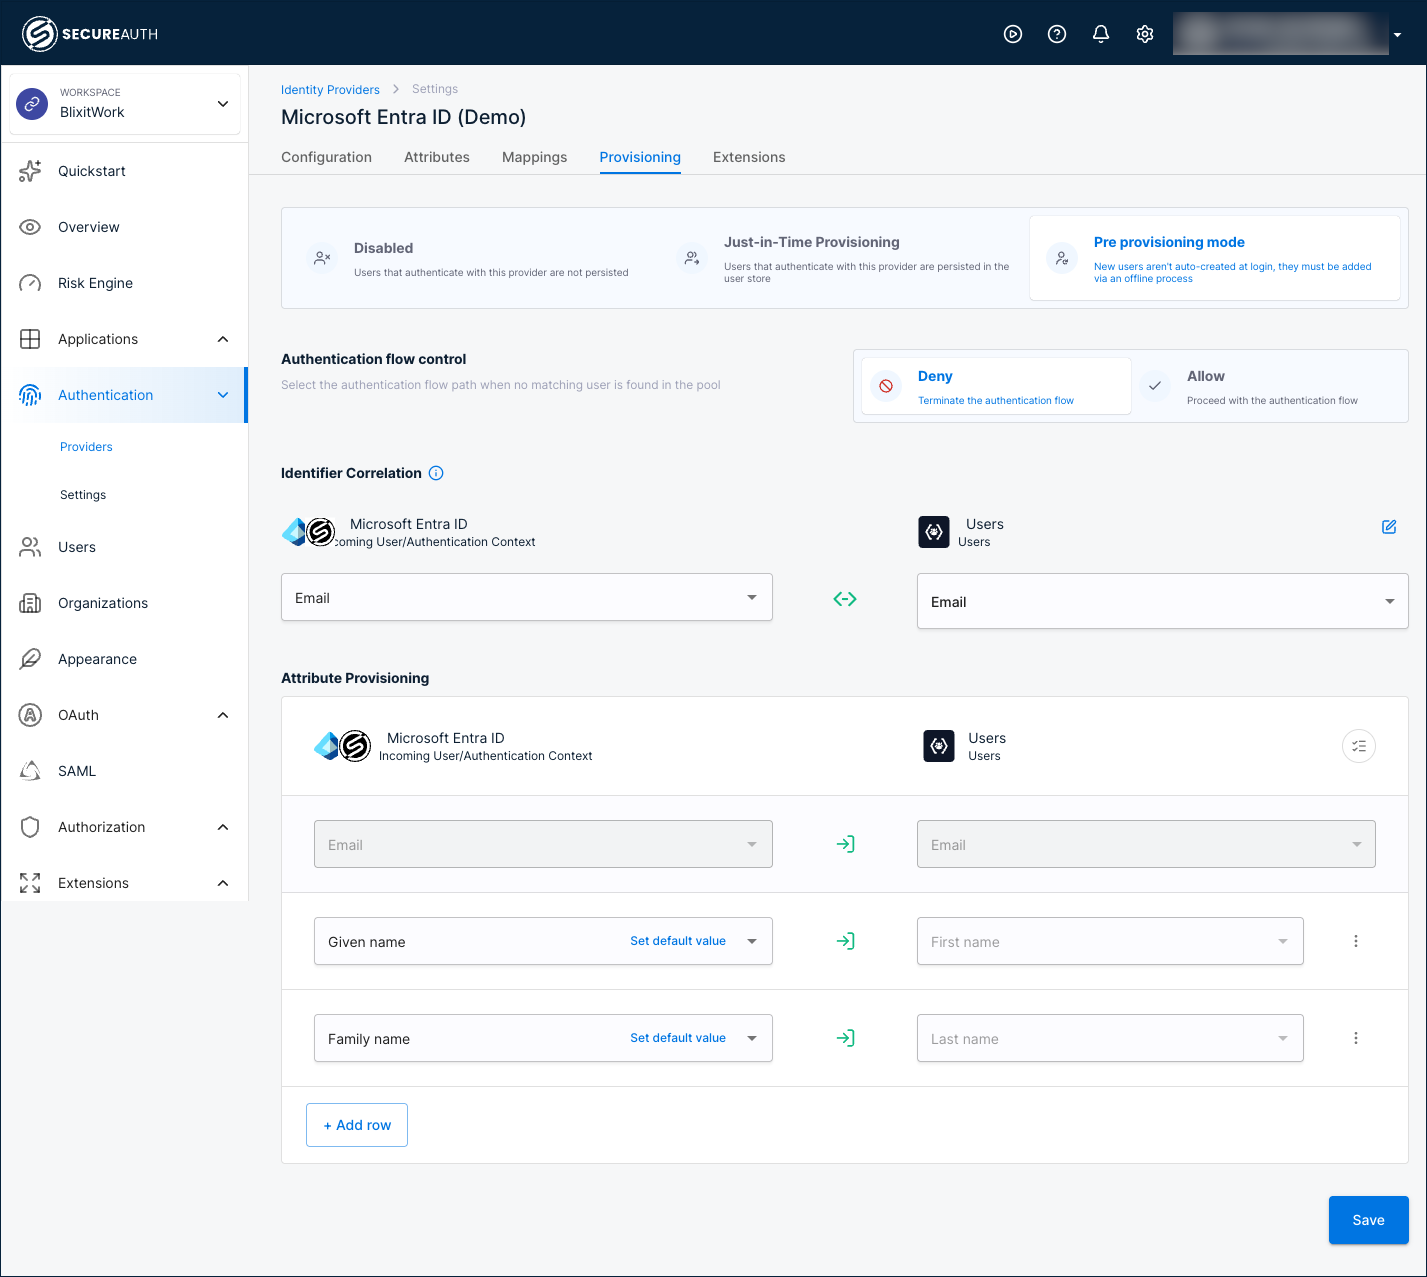Open the First name target dropdown
The image size is (1427, 1277).
(1110, 941)
